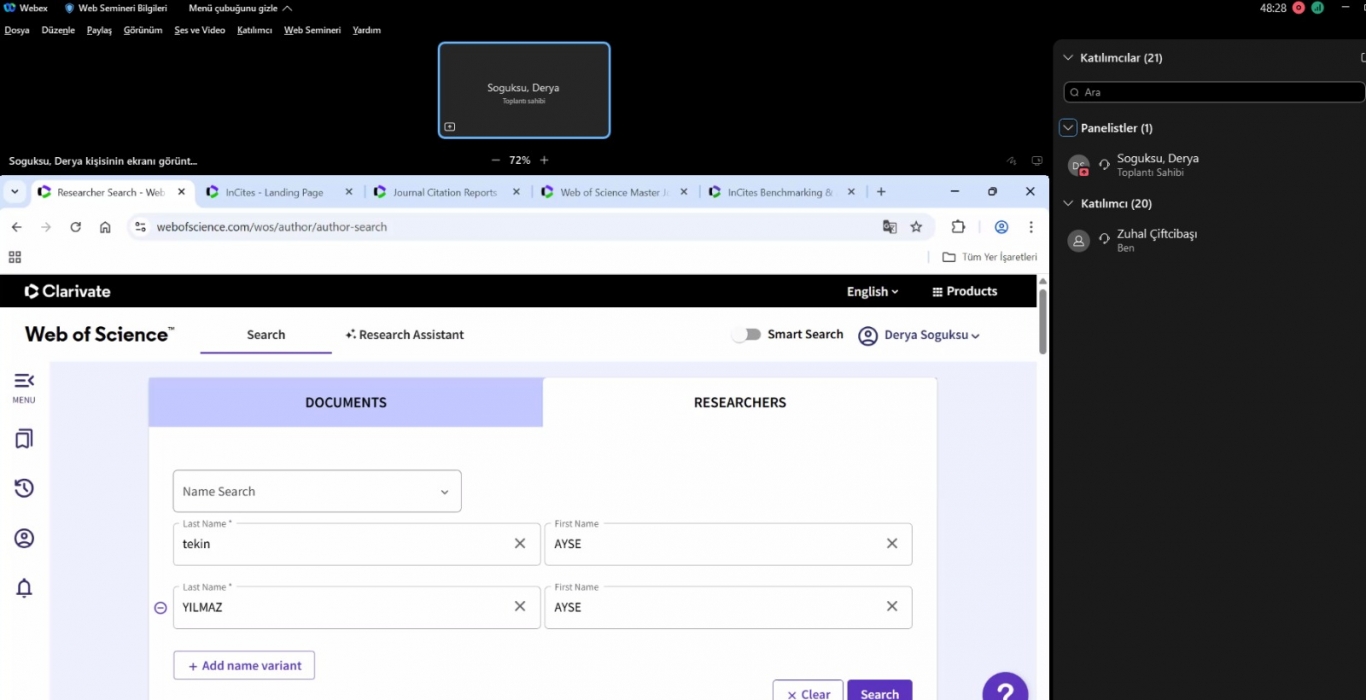Open the Webex Yardım menu
The image size is (1366, 700).
tap(366, 30)
